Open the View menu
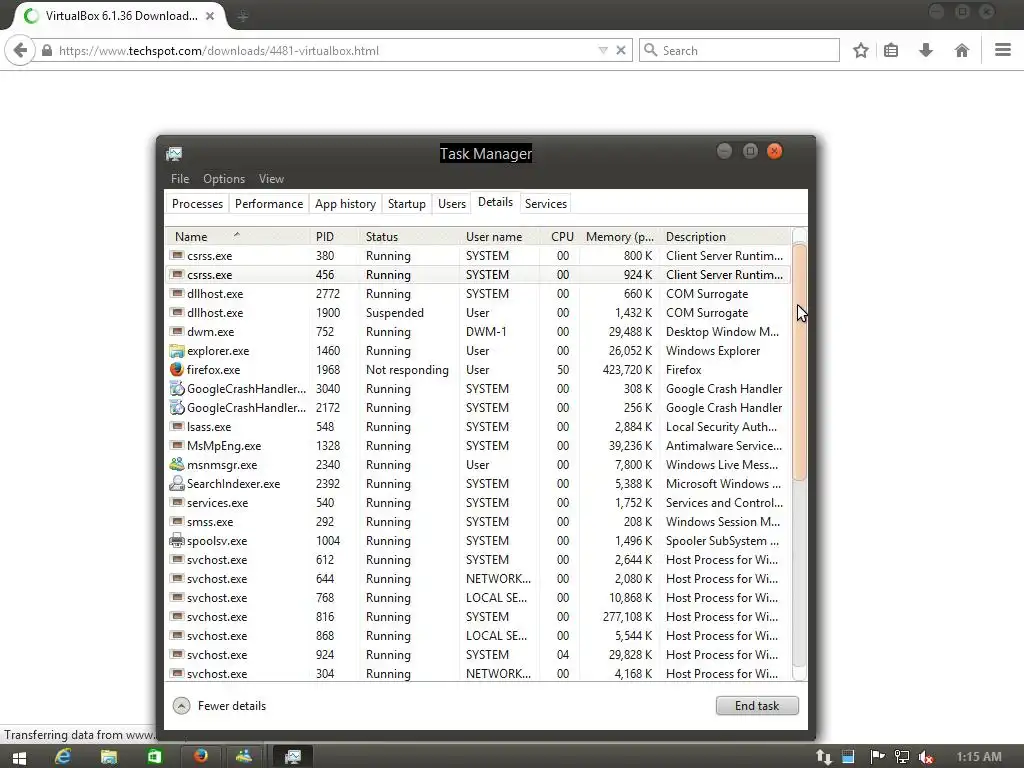Image resolution: width=1024 pixels, height=768 pixels. click(x=270, y=178)
